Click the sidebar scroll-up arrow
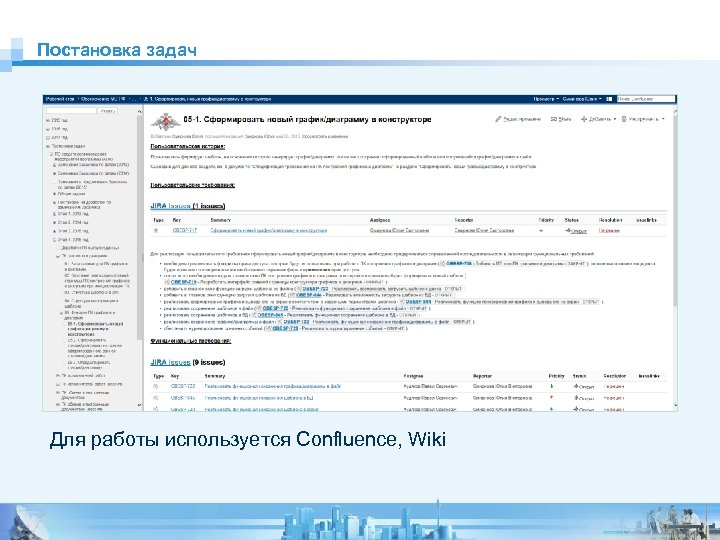 [140, 111]
